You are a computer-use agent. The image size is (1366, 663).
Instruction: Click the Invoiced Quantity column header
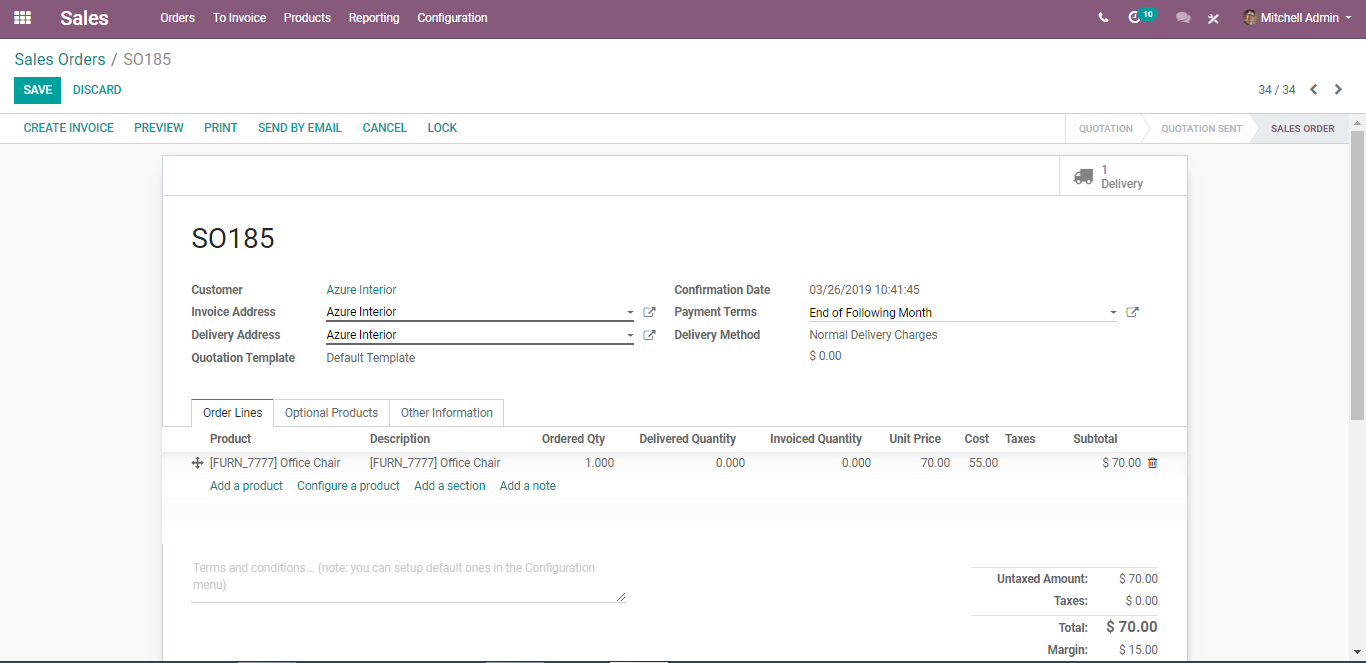(816, 439)
